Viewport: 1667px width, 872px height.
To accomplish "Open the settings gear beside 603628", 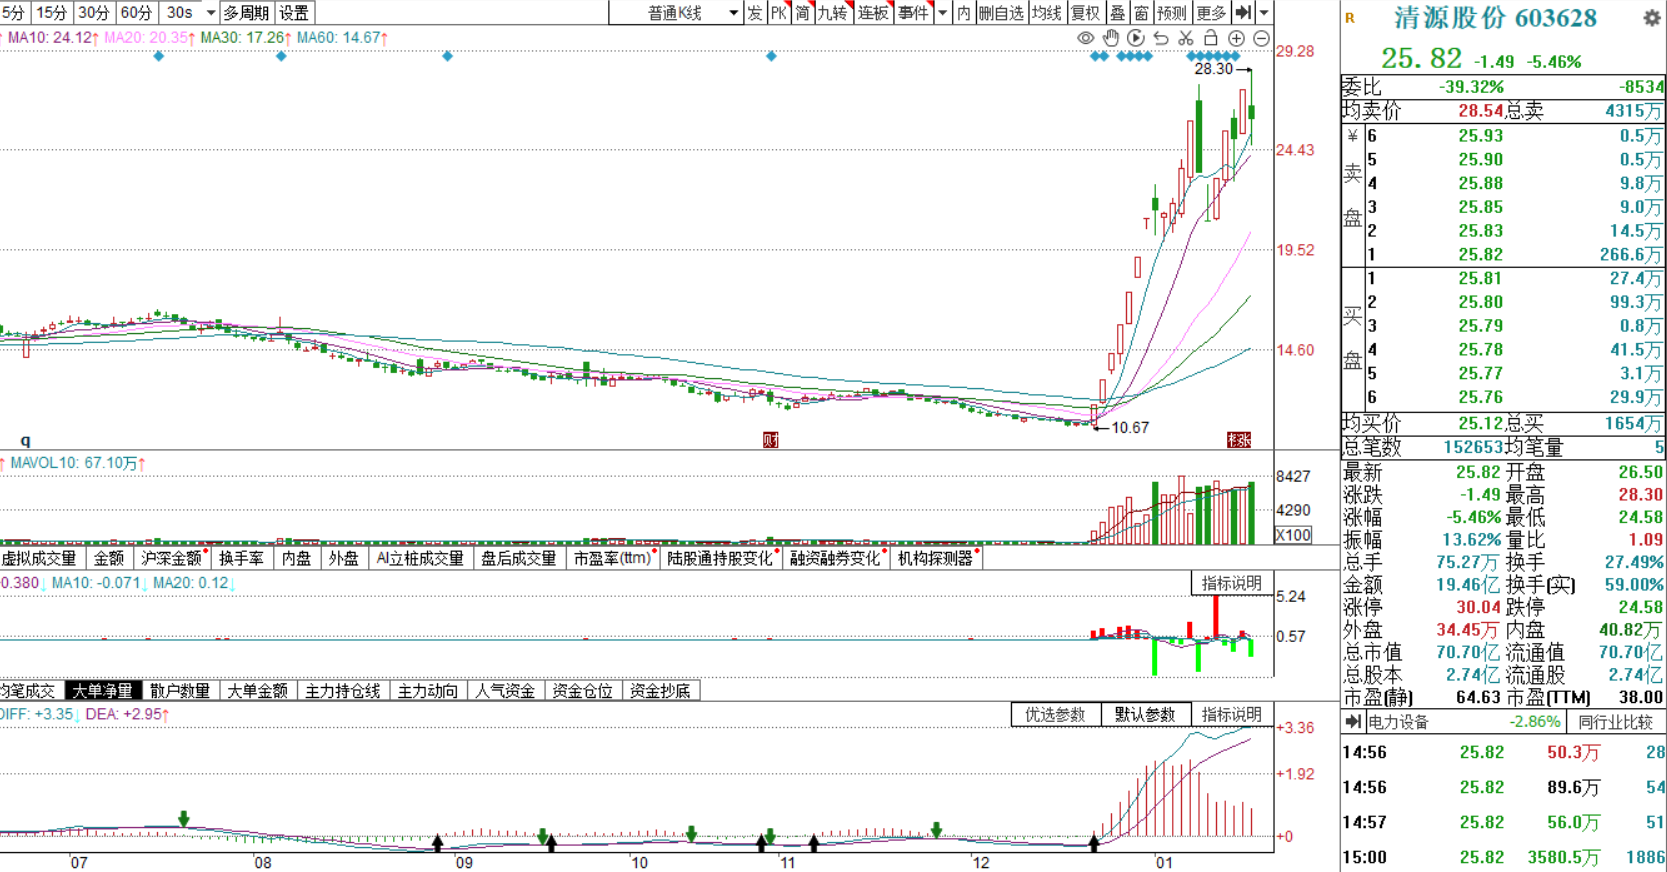I will pyautogui.click(x=1652, y=17).
